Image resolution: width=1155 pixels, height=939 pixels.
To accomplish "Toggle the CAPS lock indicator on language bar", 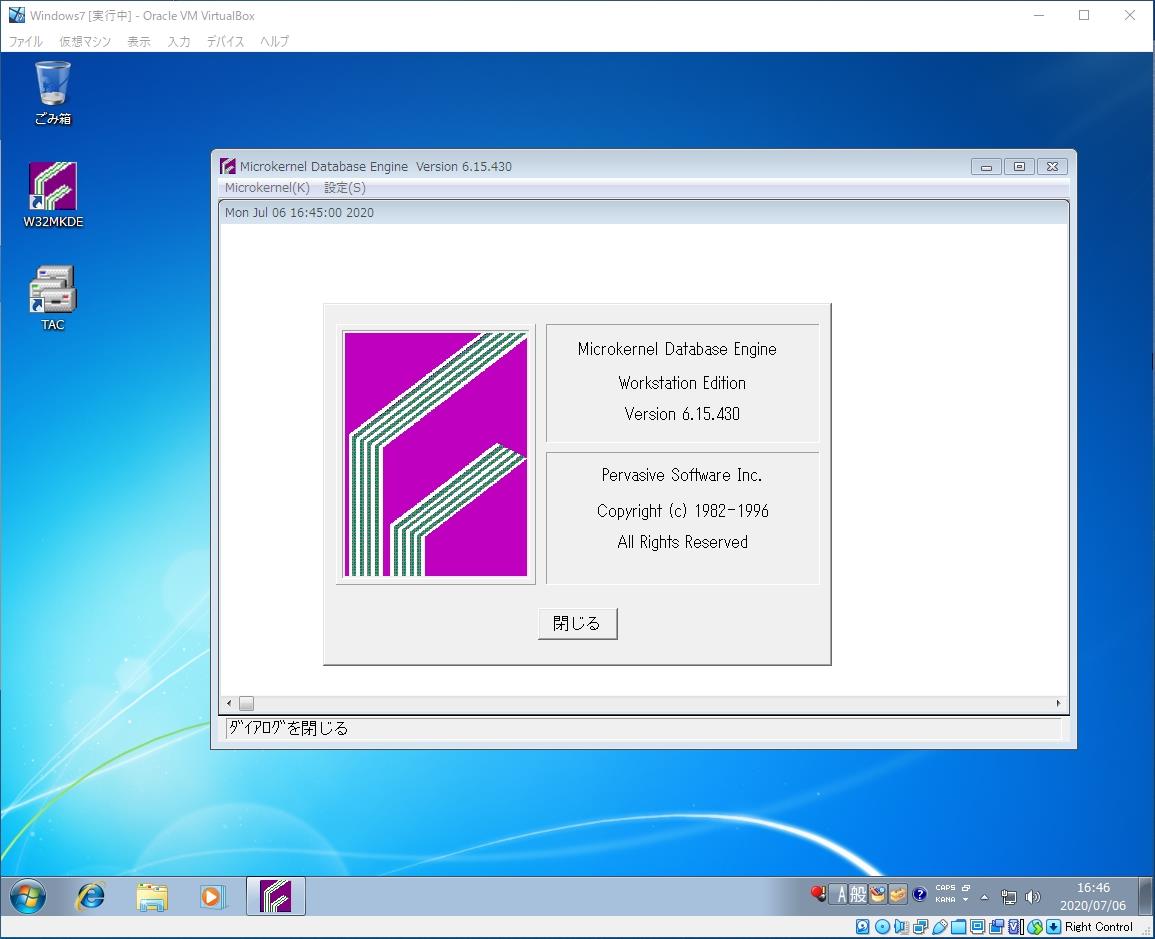I will (x=945, y=888).
